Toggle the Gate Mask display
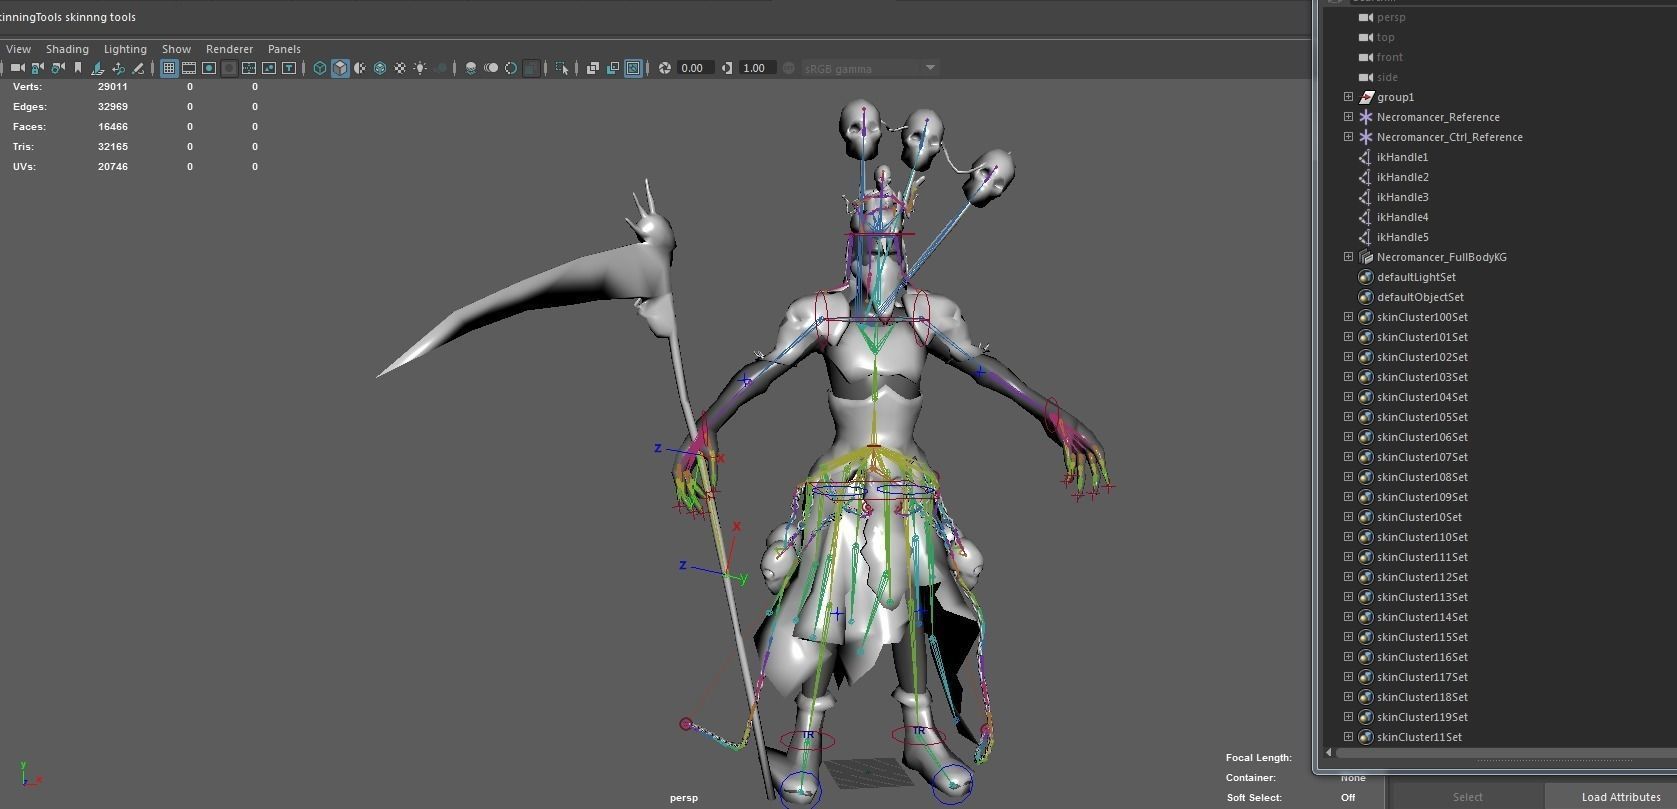1677x809 pixels. (229, 68)
